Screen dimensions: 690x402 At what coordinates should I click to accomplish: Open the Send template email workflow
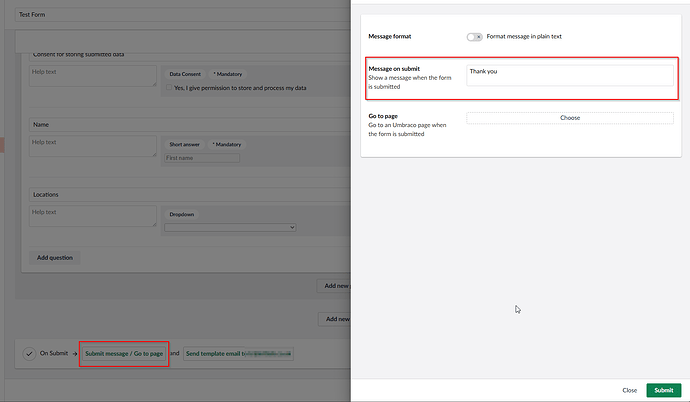click(x=238, y=354)
